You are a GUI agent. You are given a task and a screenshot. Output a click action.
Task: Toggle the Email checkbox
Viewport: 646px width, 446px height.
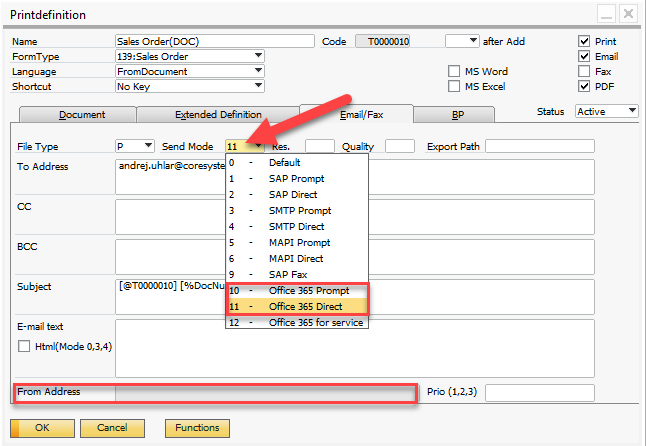[x=584, y=56]
